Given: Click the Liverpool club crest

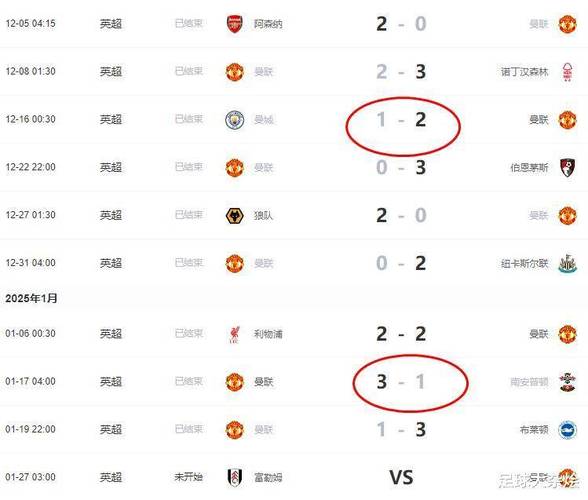Looking at the screenshot, I should [235, 334].
